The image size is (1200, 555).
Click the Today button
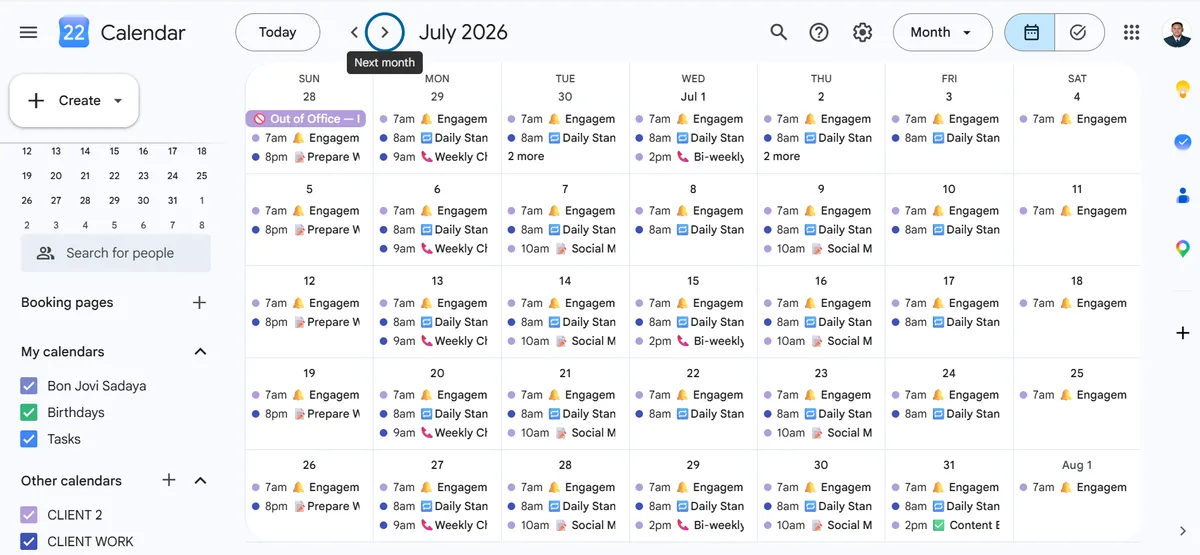click(x=277, y=32)
